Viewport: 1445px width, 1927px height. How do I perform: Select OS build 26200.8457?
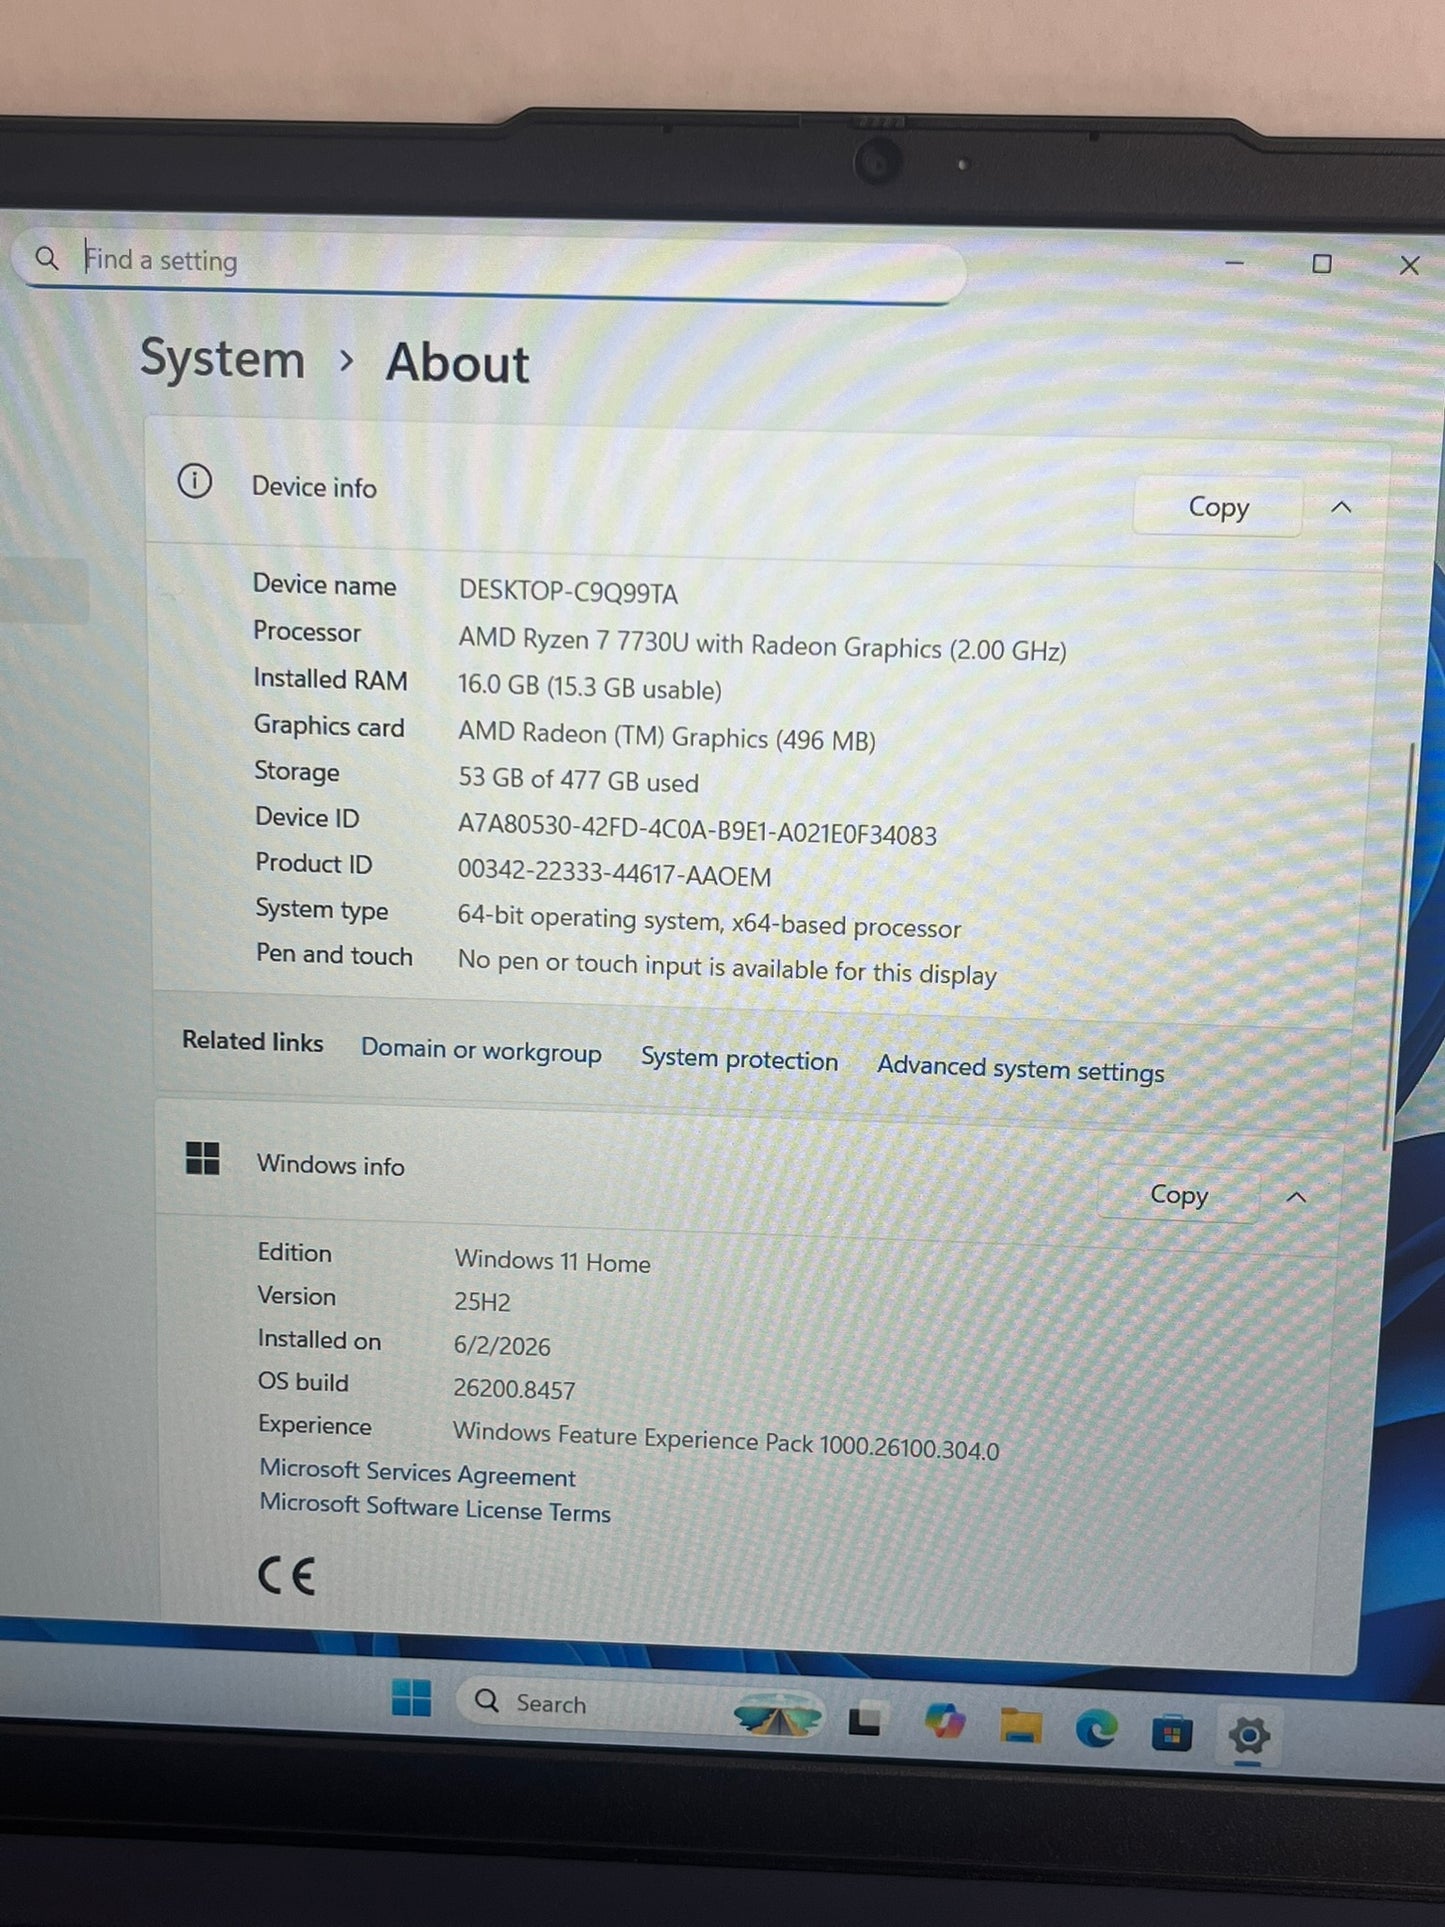(x=514, y=1389)
